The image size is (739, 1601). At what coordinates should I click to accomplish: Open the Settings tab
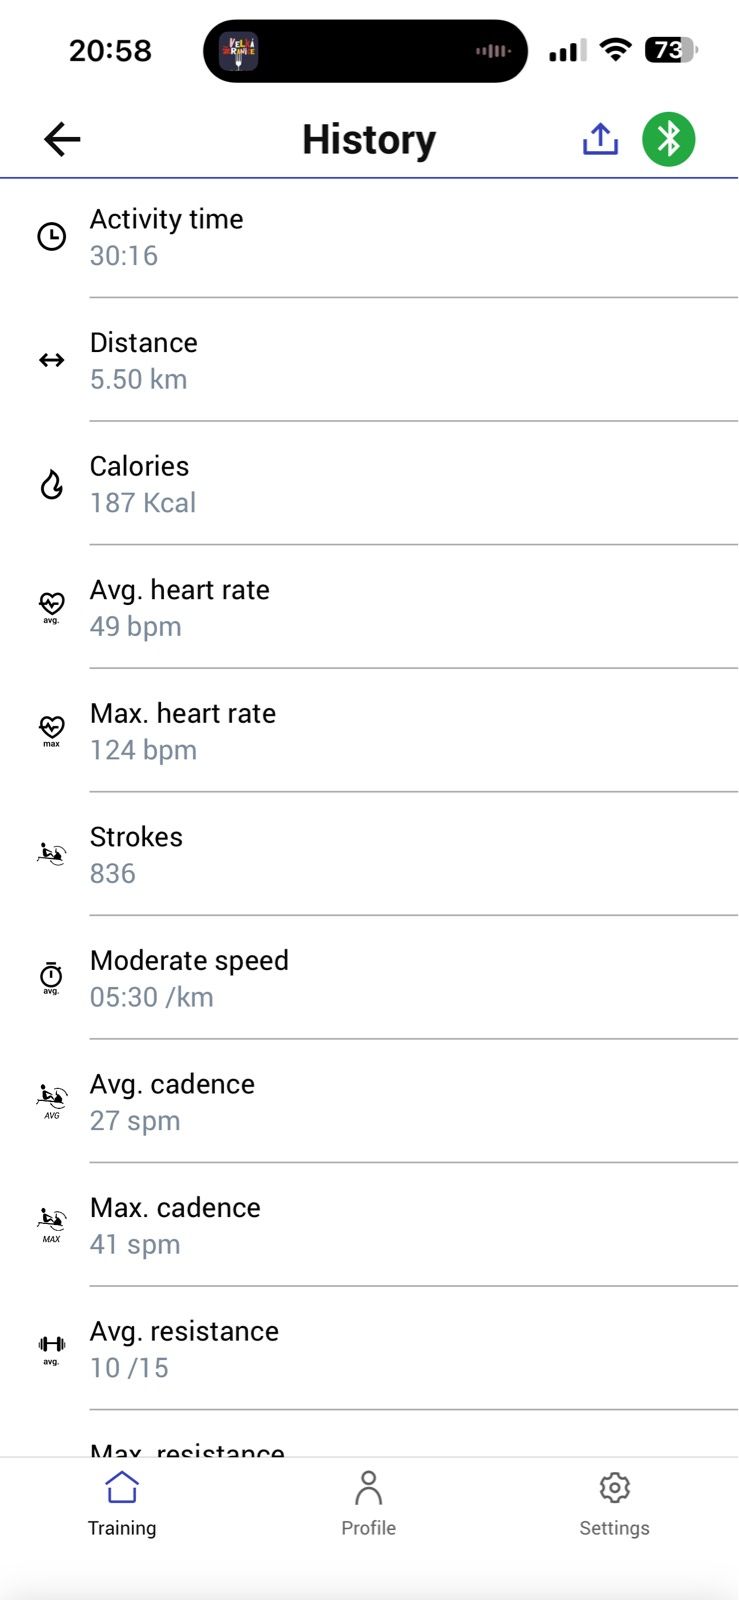(x=614, y=1503)
